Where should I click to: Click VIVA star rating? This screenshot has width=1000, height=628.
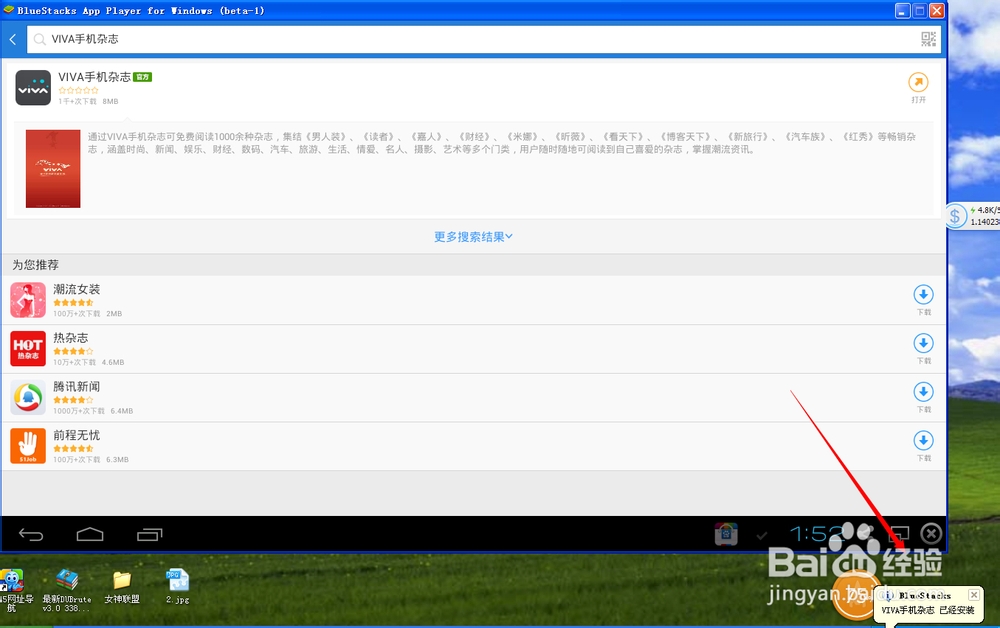(78, 91)
